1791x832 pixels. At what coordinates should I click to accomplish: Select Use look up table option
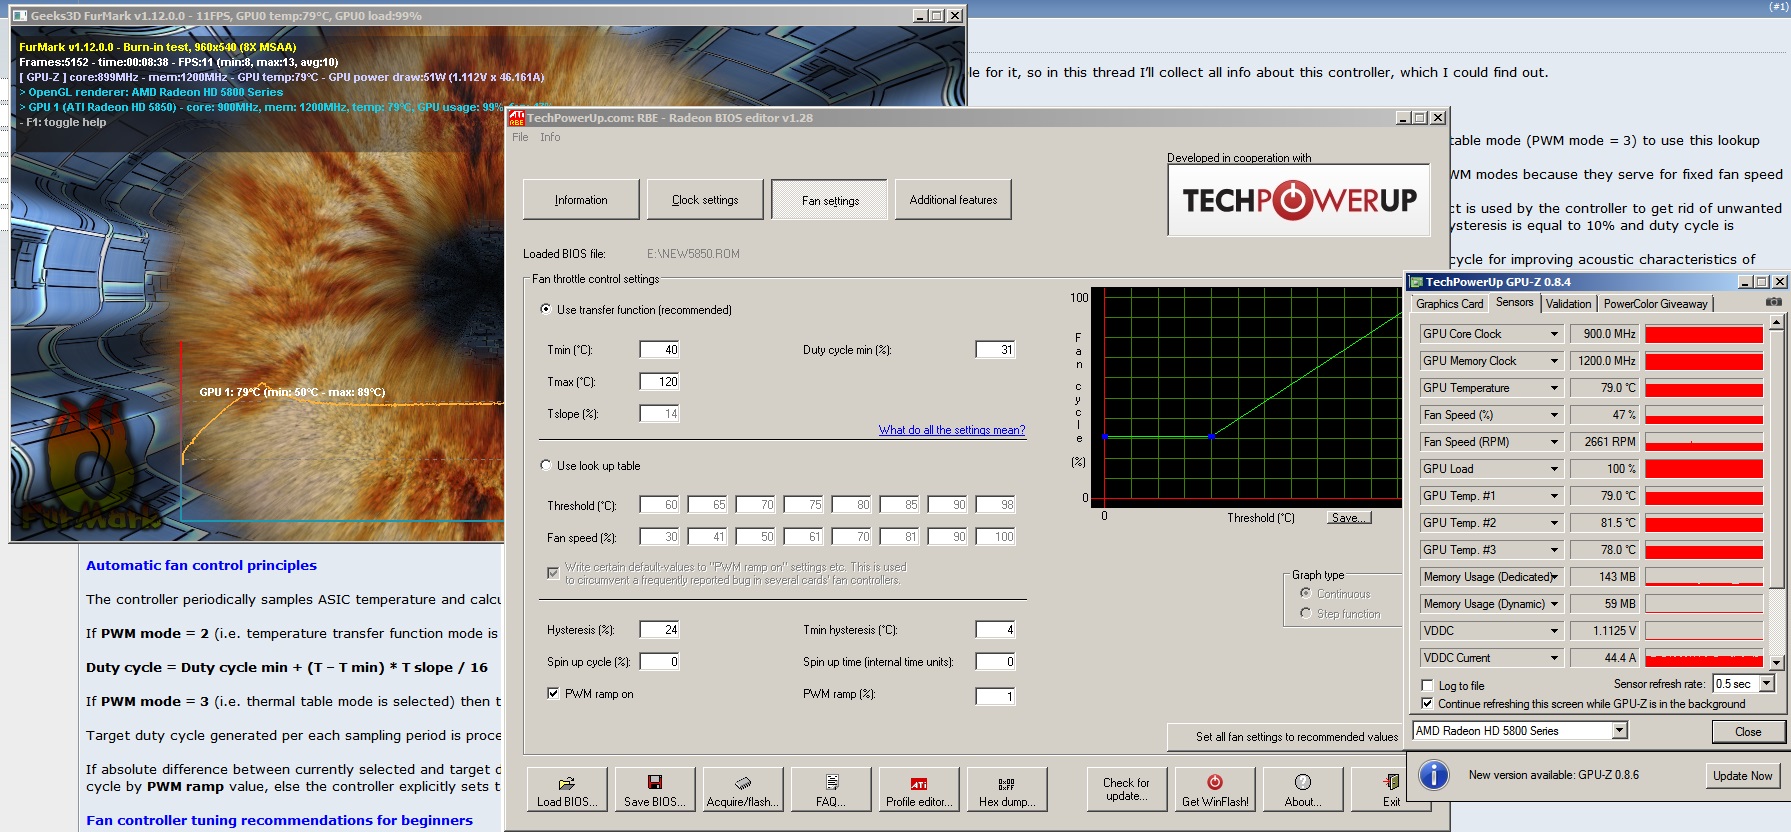(x=546, y=466)
